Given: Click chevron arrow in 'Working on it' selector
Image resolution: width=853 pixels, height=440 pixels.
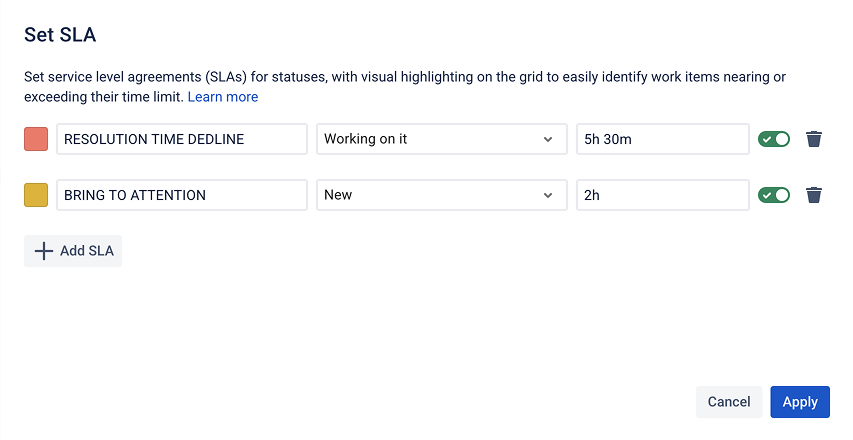Looking at the screenshot, I should click(x=548, y=139).
